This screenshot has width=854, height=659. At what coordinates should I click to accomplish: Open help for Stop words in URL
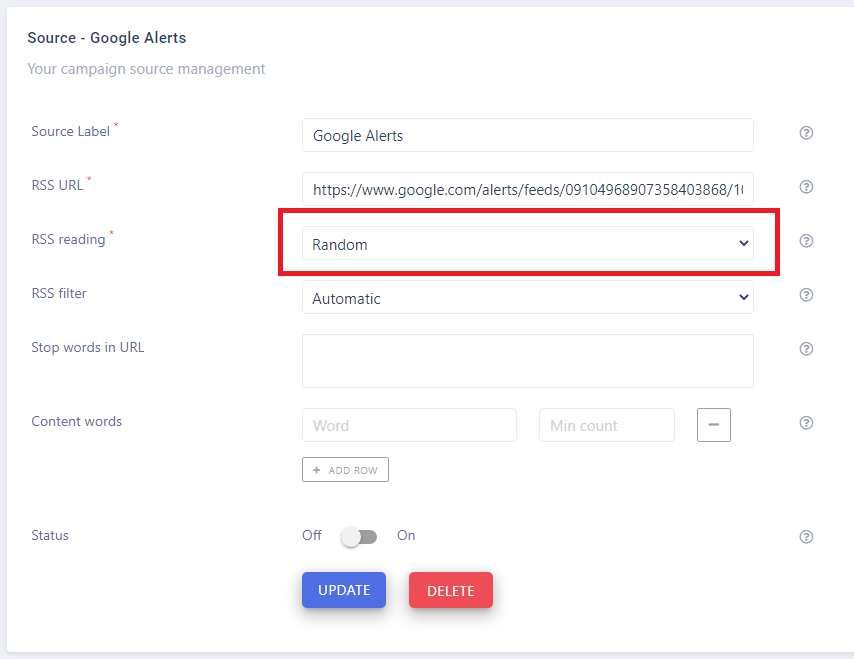[x=806, y=349]
